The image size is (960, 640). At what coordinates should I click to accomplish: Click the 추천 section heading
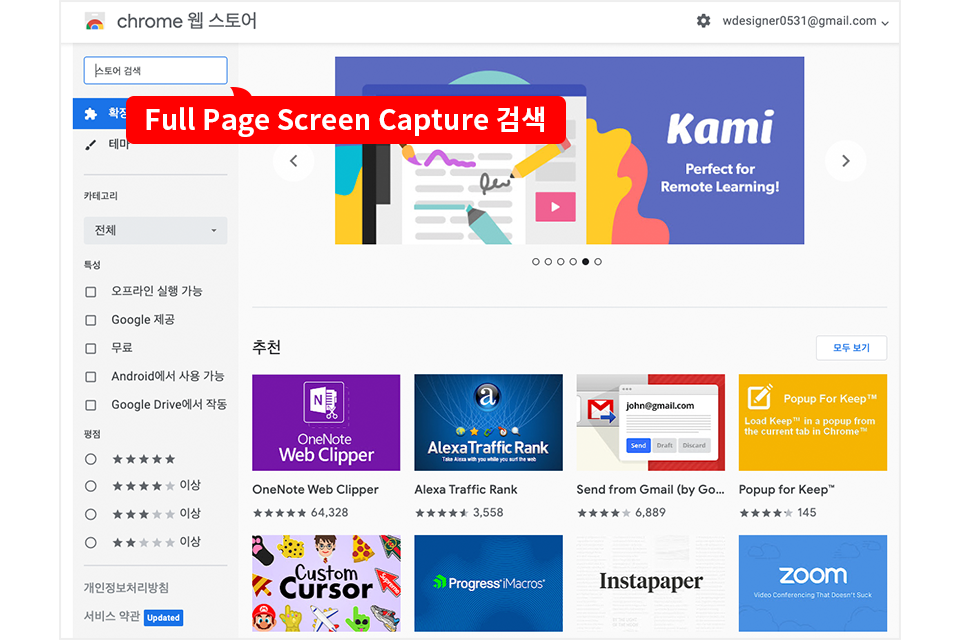(x=266, y=347)
